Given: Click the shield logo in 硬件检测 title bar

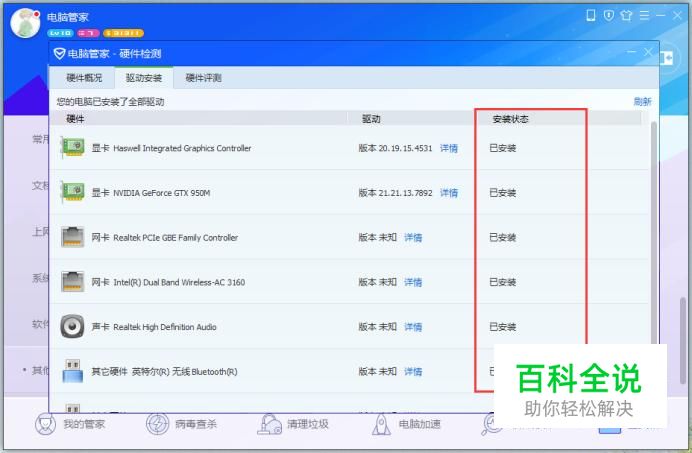Looking at the screenshot, I should coord(59,54).
